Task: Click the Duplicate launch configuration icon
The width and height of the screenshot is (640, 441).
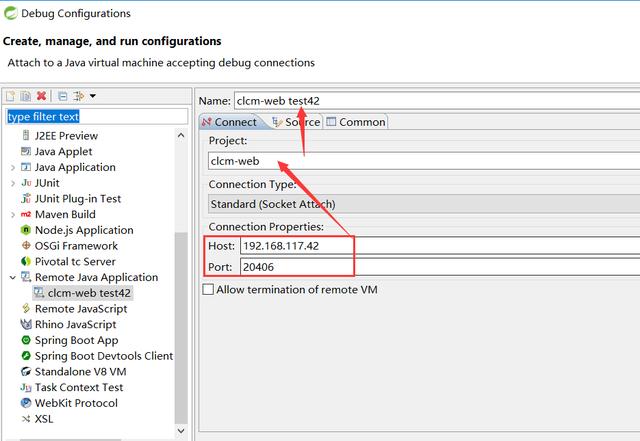Action: click(26, 96)
